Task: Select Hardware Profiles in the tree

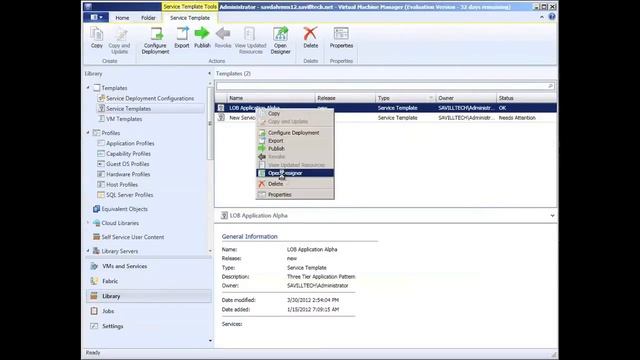Action: pos(128,174)
